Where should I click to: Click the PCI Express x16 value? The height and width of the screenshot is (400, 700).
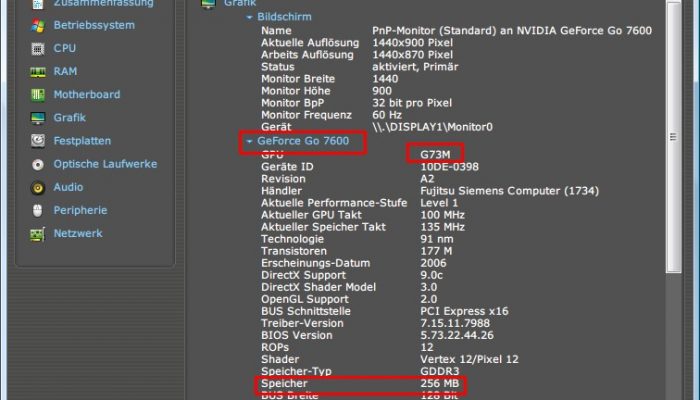click(x=465, y=312)
